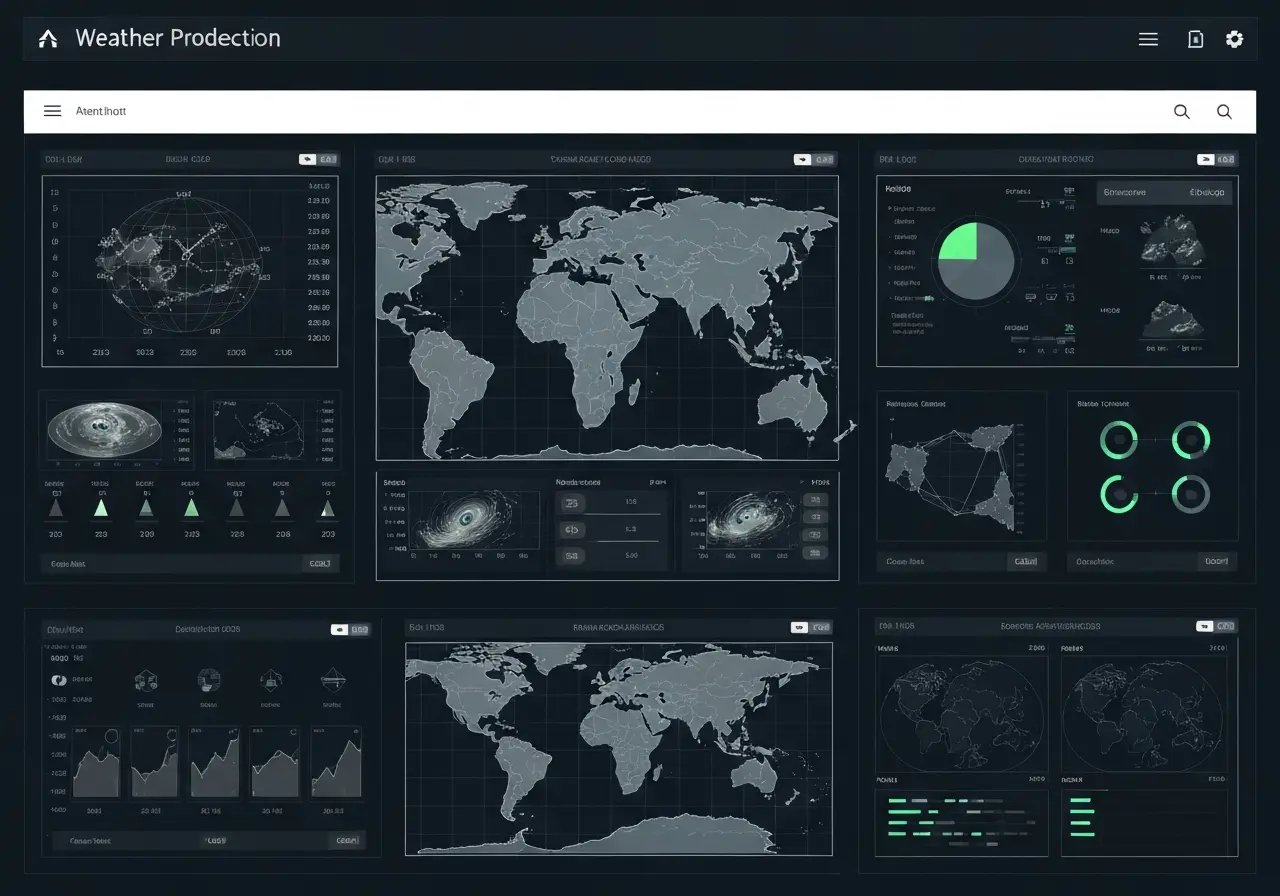The height and width of the screenshot is (896, 1280).
Task: Click the first triangle marker labeled 200
Action: pyautogui.click(x=56, y=508)
